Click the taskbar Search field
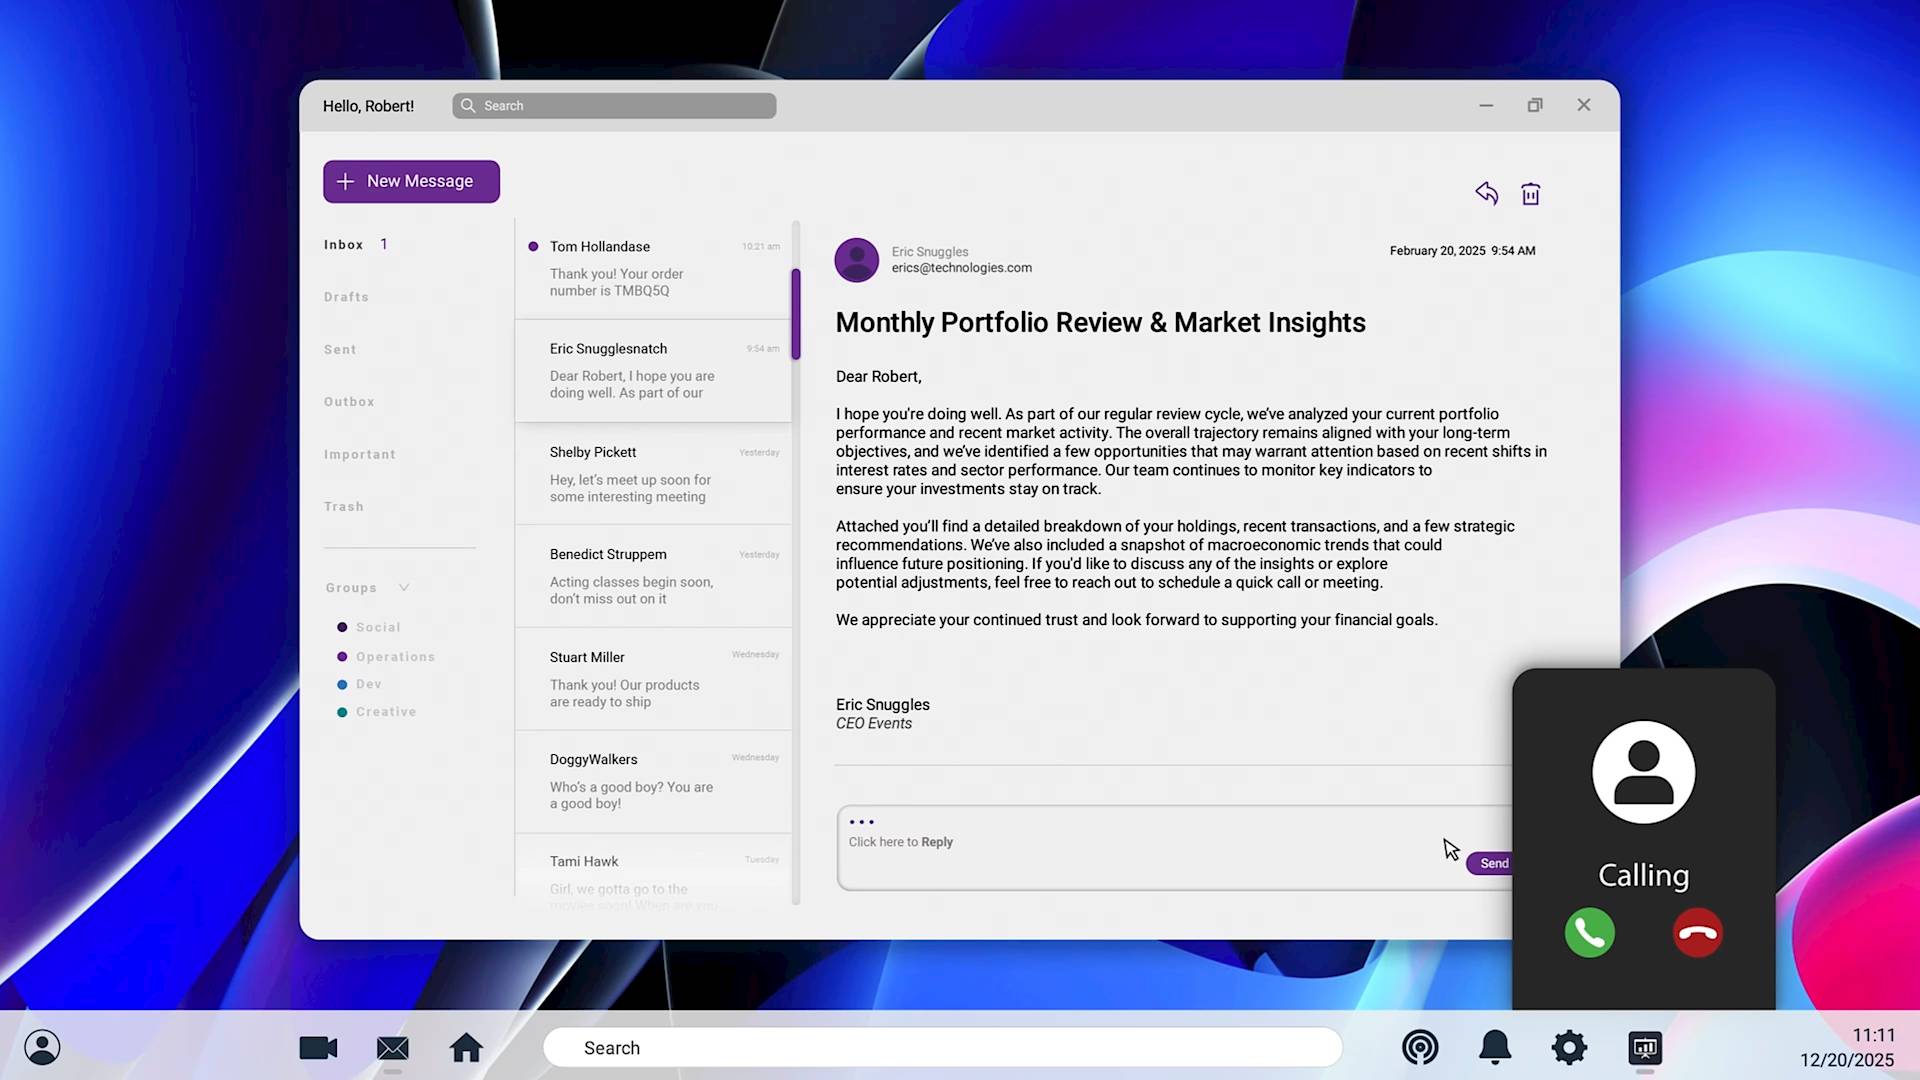This screenshot has height=1080, width=1920. point(942,1047)
